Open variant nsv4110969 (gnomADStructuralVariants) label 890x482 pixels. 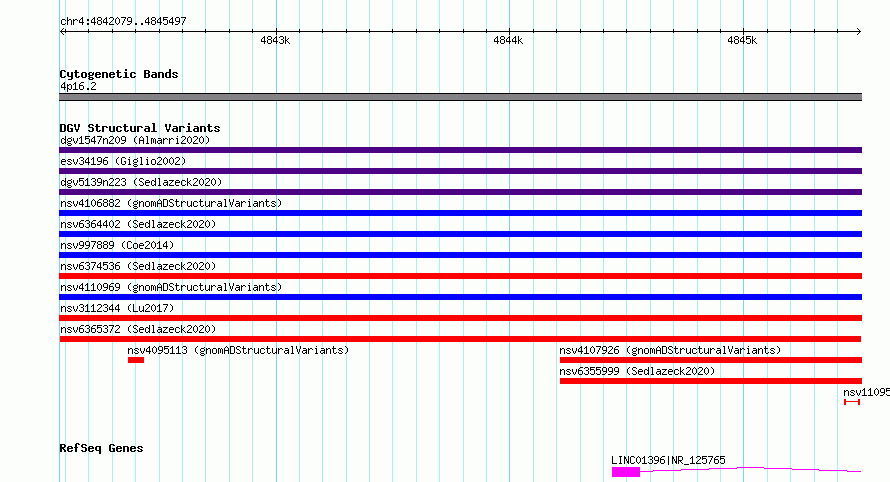click(171, 287)
